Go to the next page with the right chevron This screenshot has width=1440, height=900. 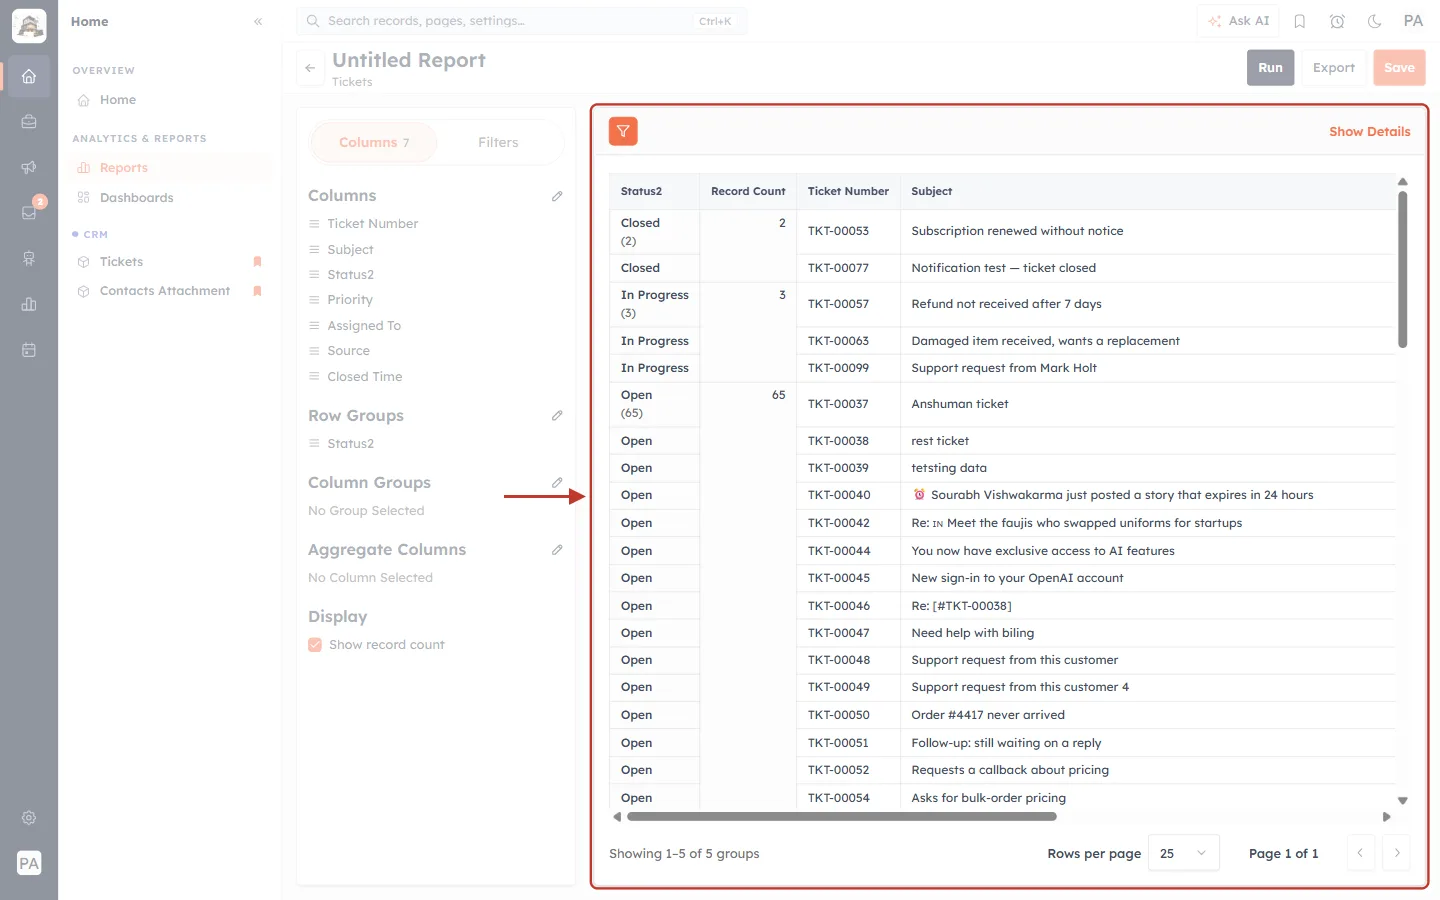coord(1397,853)
